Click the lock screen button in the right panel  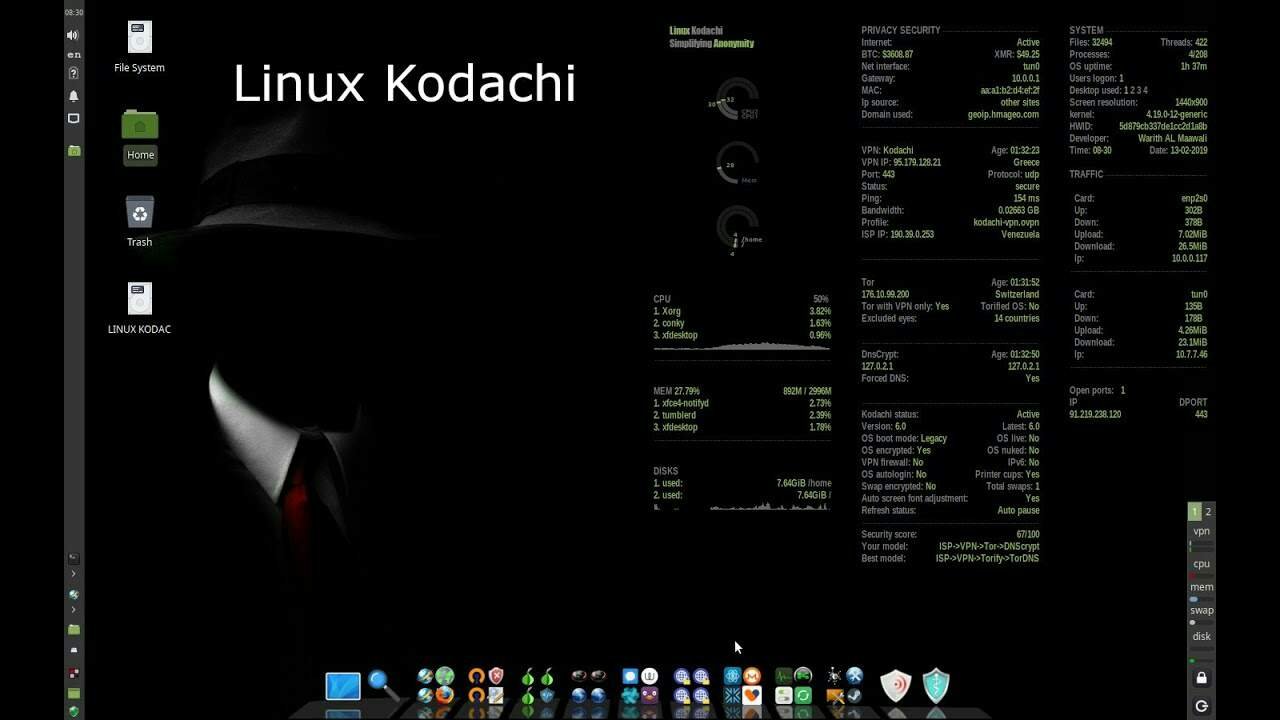click(x=1201, y=677)
